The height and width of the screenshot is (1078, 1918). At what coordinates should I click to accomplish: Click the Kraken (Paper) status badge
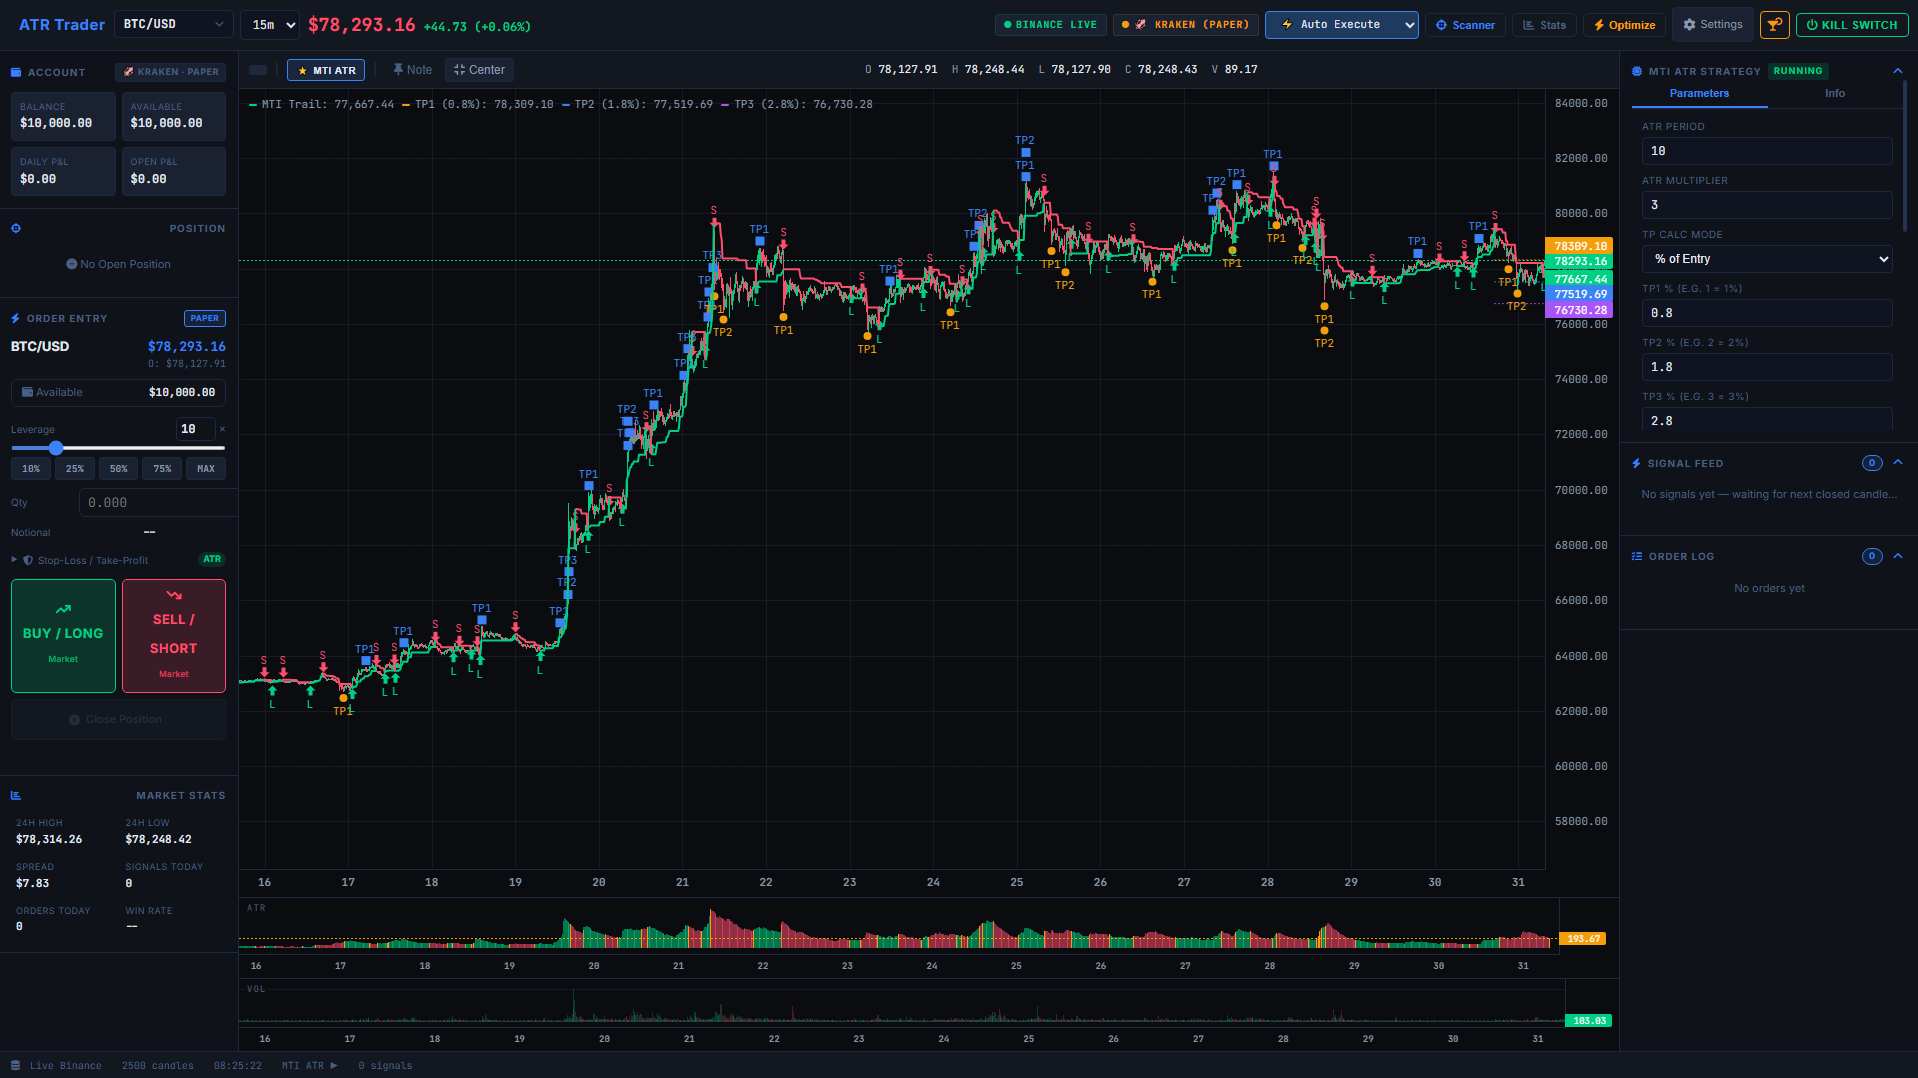(x=1186, y=25)
